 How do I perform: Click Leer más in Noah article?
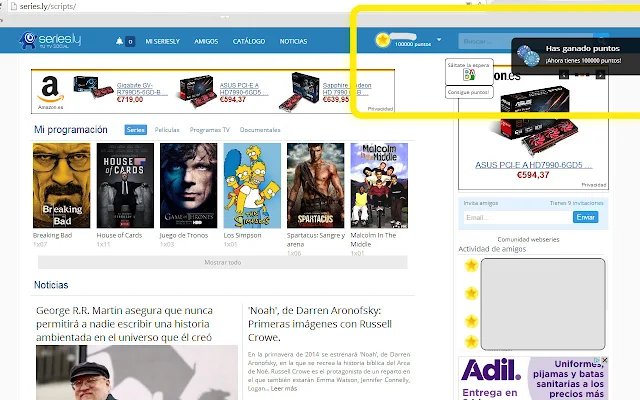coord(284,389)
